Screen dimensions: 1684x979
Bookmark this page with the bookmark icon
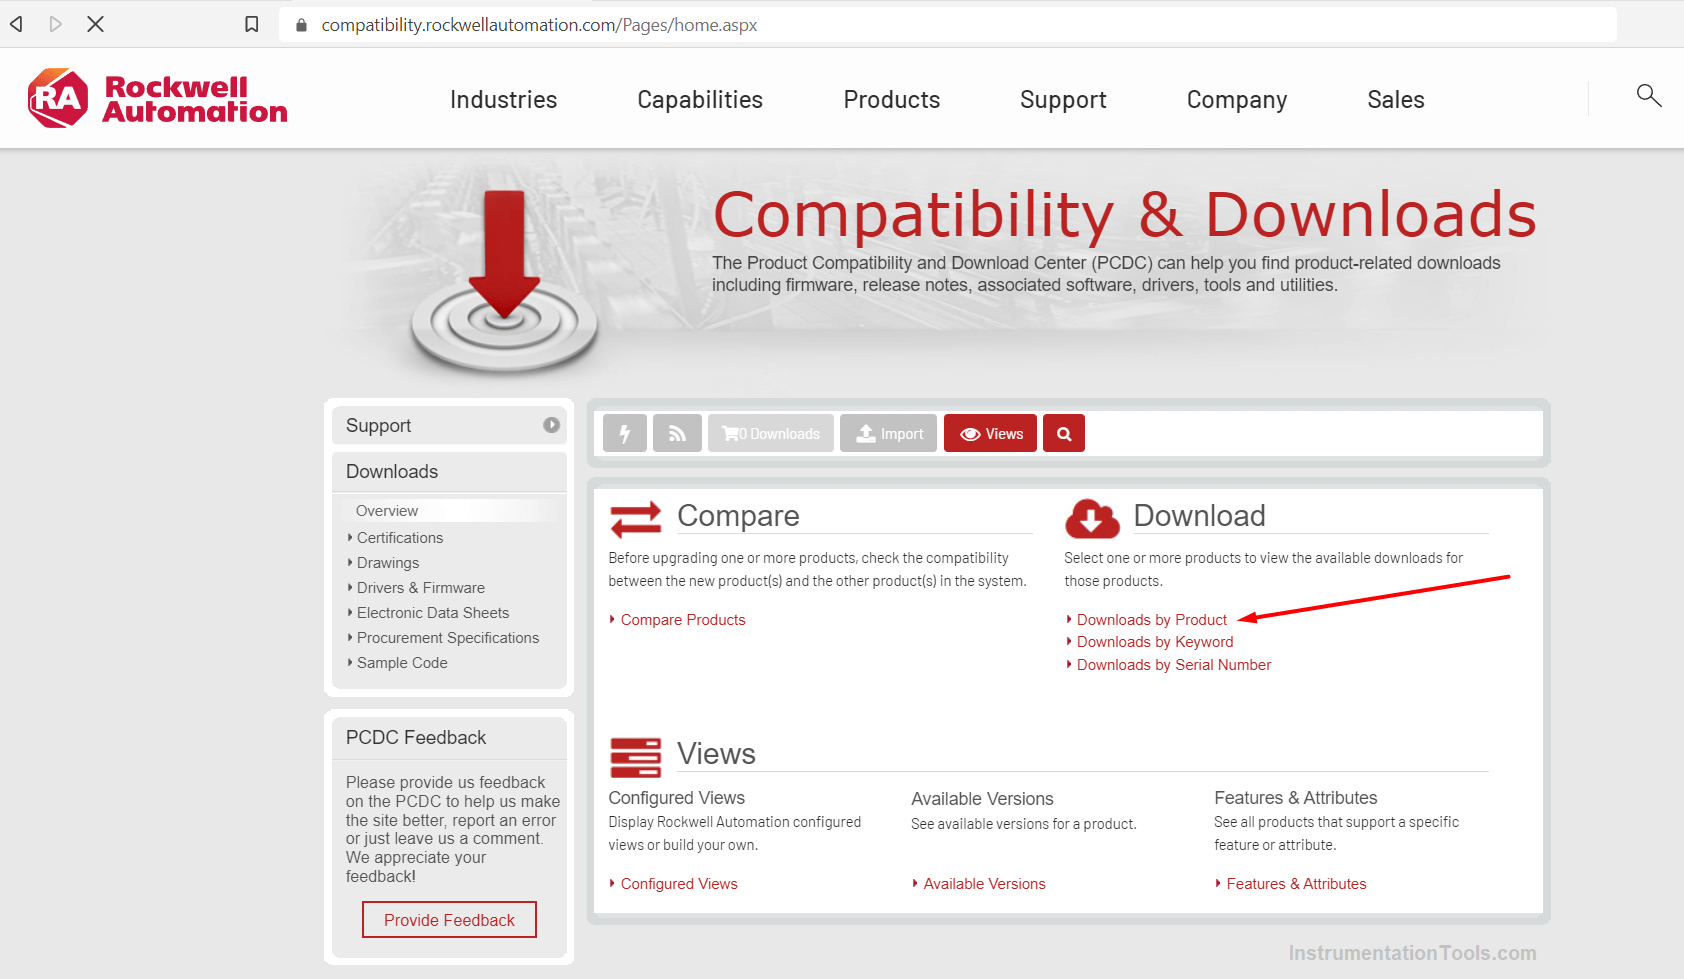252,24
